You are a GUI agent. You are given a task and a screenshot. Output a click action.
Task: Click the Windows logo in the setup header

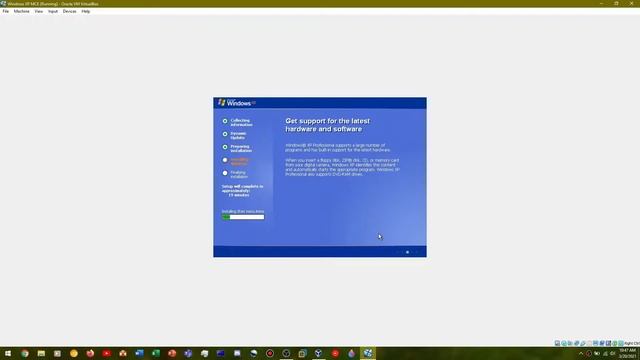click(x=222, y=102)
